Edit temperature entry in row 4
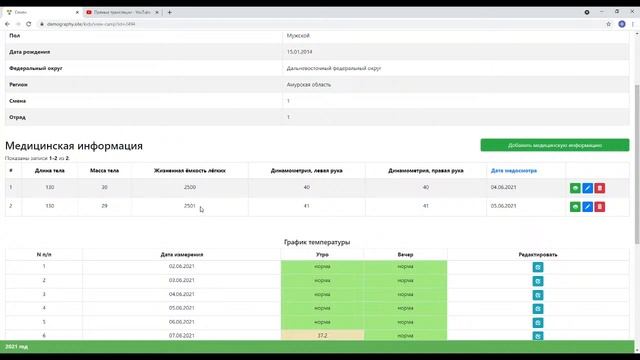The width and height of the screenshot is (640, 360). point(538,309)
